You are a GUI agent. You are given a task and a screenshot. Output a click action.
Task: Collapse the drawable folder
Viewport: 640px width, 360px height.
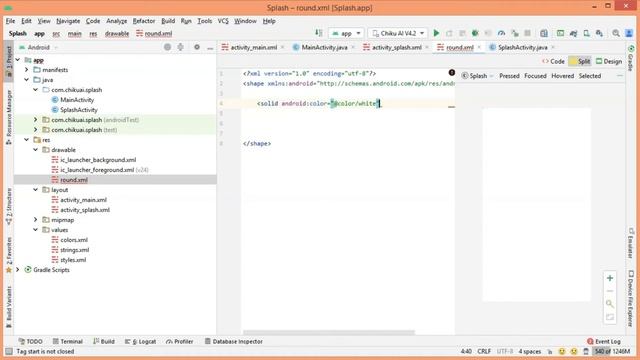(x=36, y=150)
